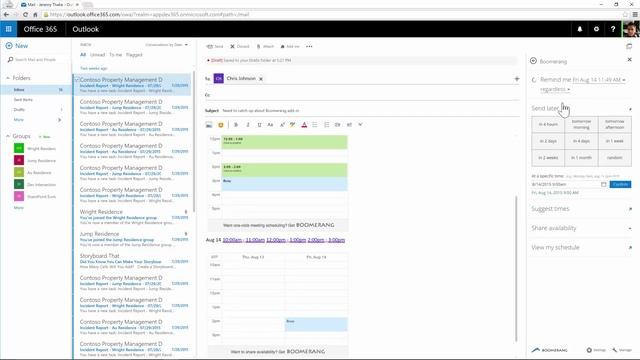Close the Boomerang panel
The image size is (640, 360).
[x=629, y=60]
